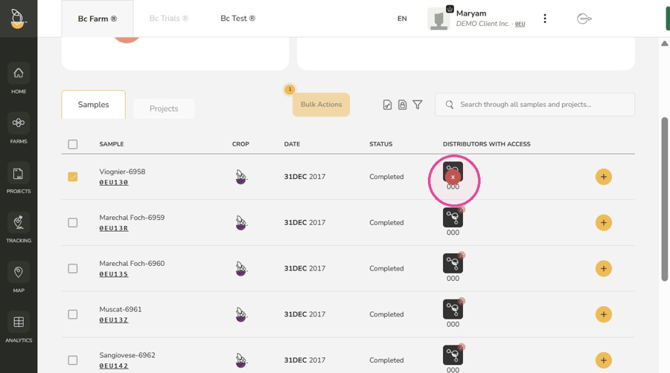Uncheck the Viognier-6958 sample checkbox
This screenshot has height=373, width=670.
click(x=73, y=176)
